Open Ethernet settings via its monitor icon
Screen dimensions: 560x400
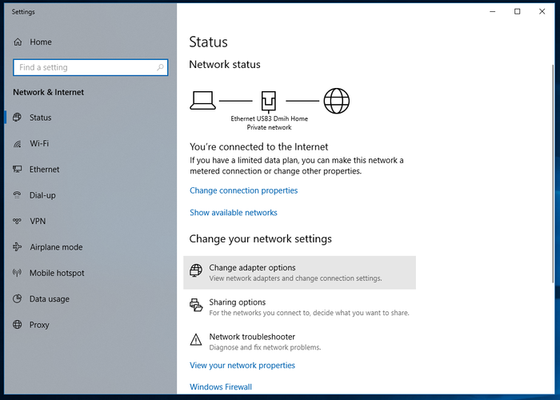point(17,169)
